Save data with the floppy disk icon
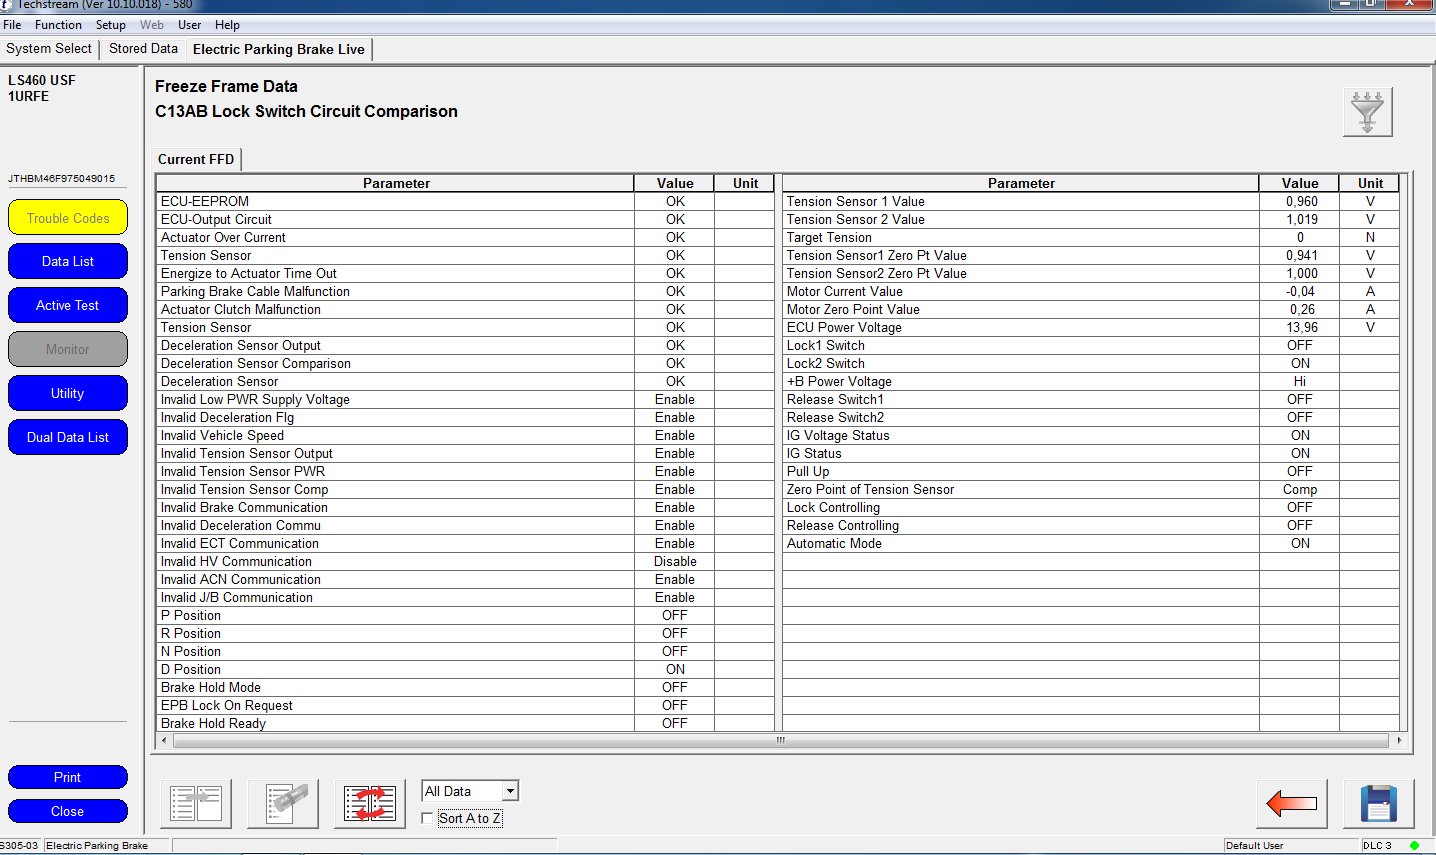 point(1378,804)
